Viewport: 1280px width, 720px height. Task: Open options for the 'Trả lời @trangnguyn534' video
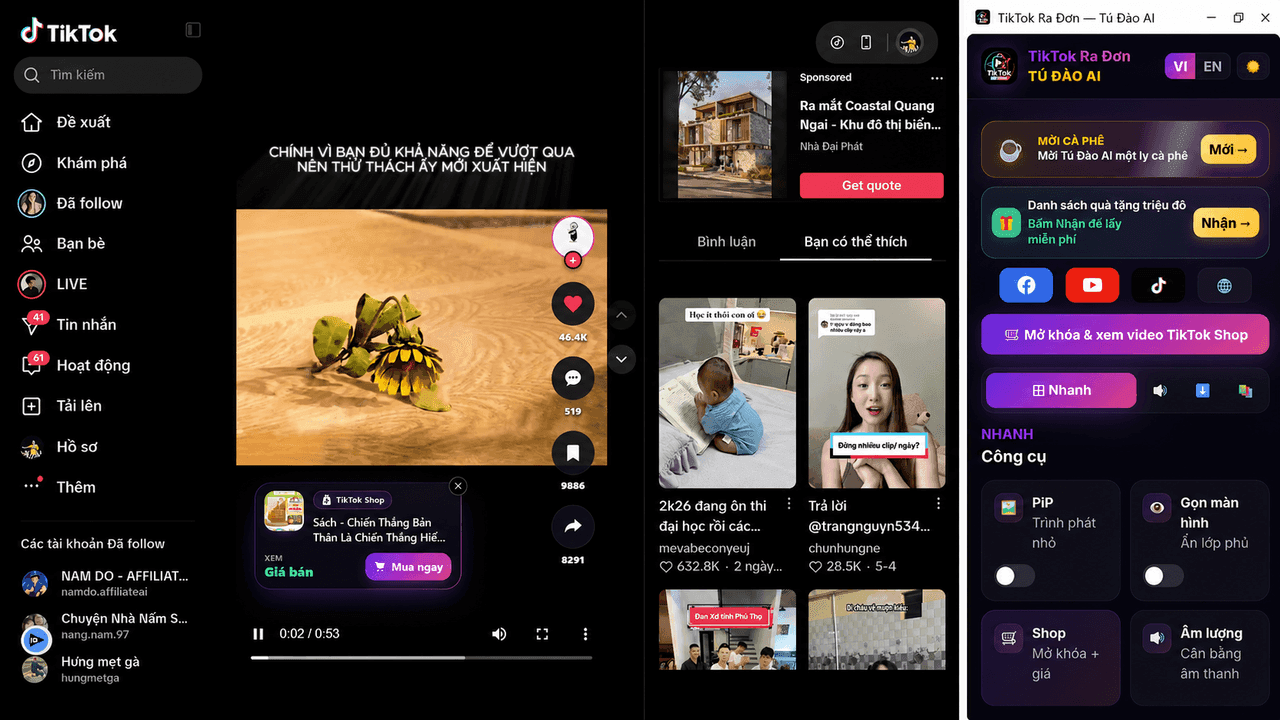pos(938,504)
